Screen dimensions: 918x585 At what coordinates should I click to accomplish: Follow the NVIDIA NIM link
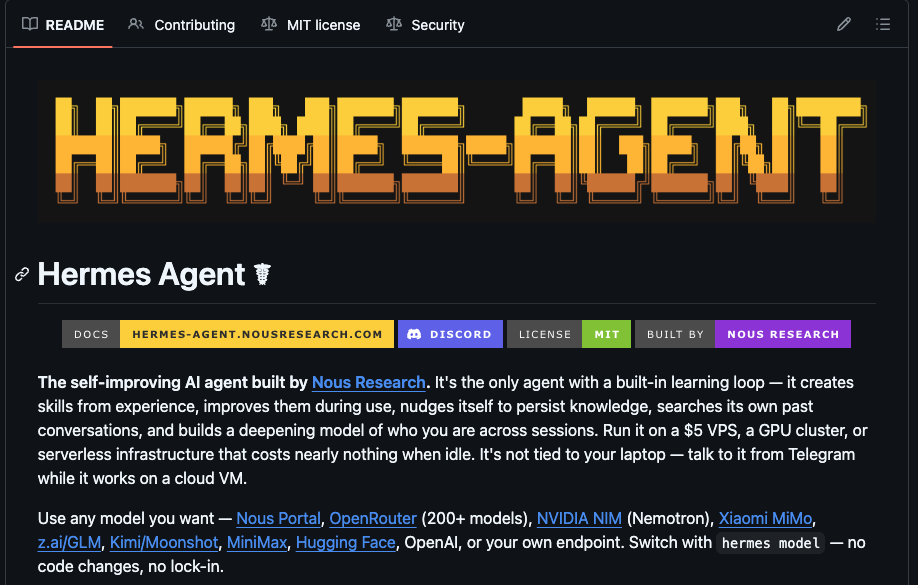[x=579, y=518]
